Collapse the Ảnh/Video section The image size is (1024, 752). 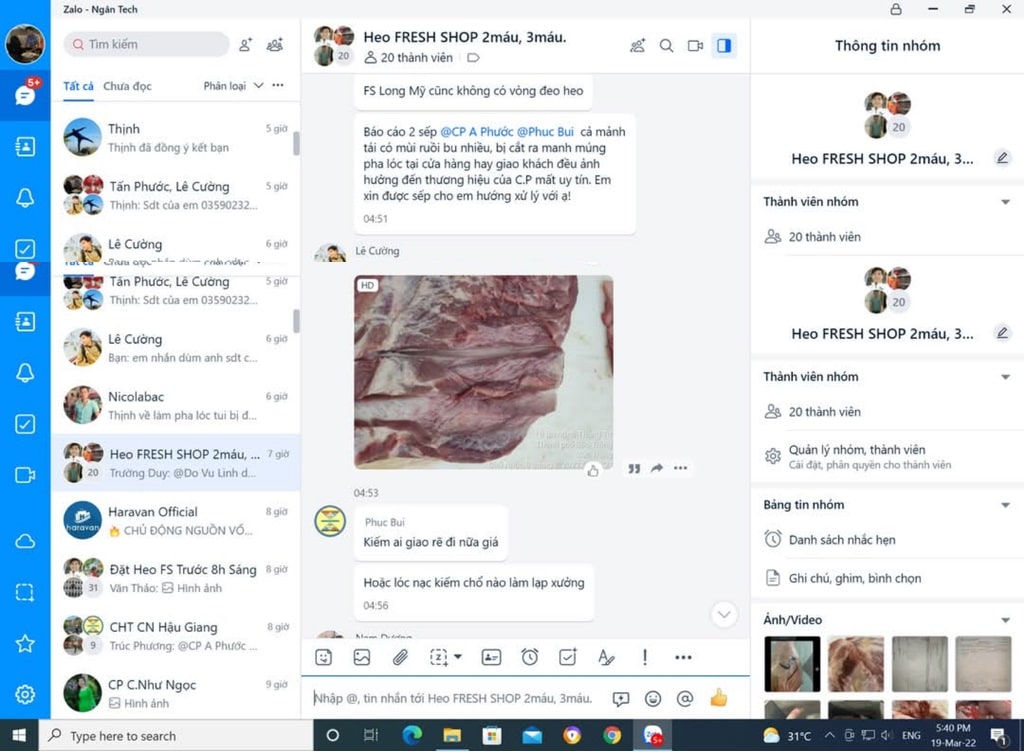[x=1006, y=620]
